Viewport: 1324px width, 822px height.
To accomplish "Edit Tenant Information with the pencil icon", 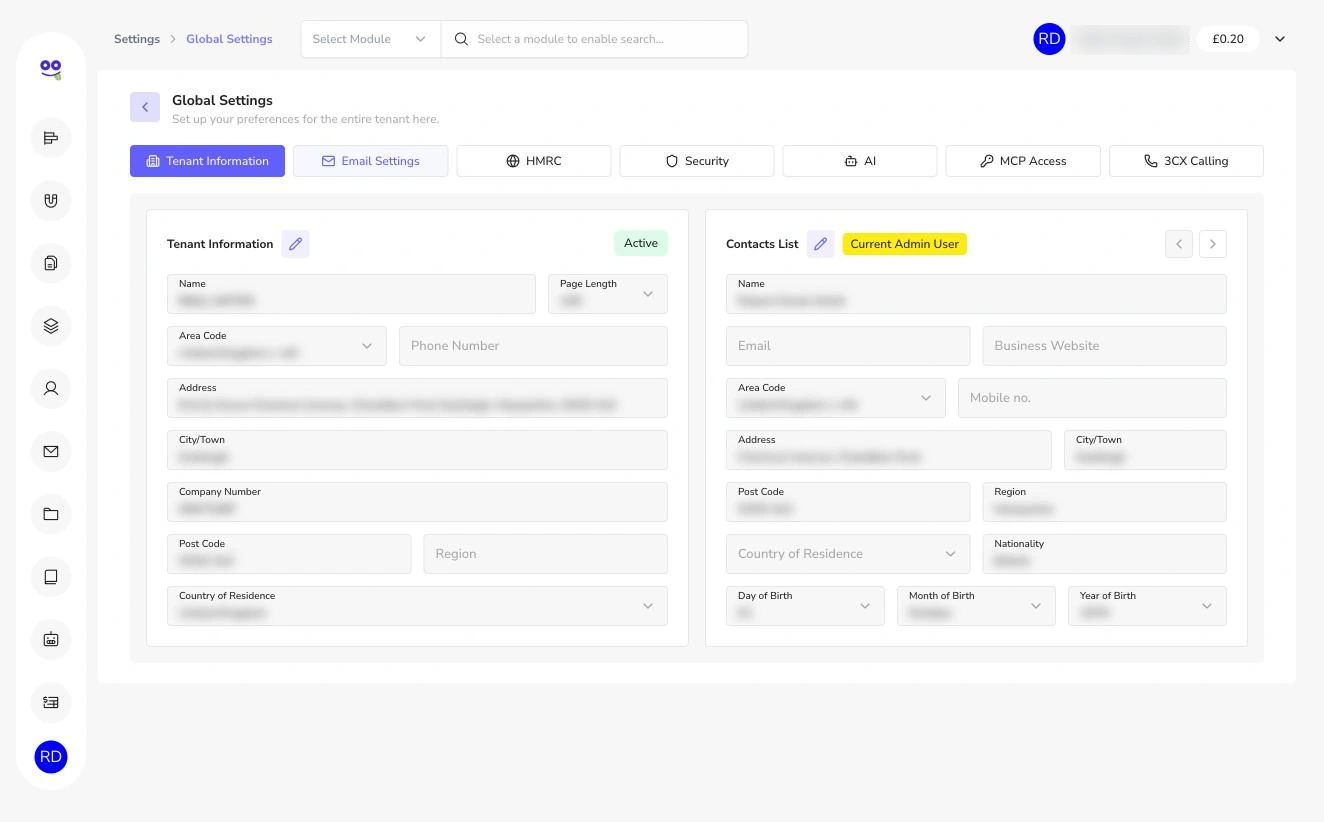I will 295,244.
